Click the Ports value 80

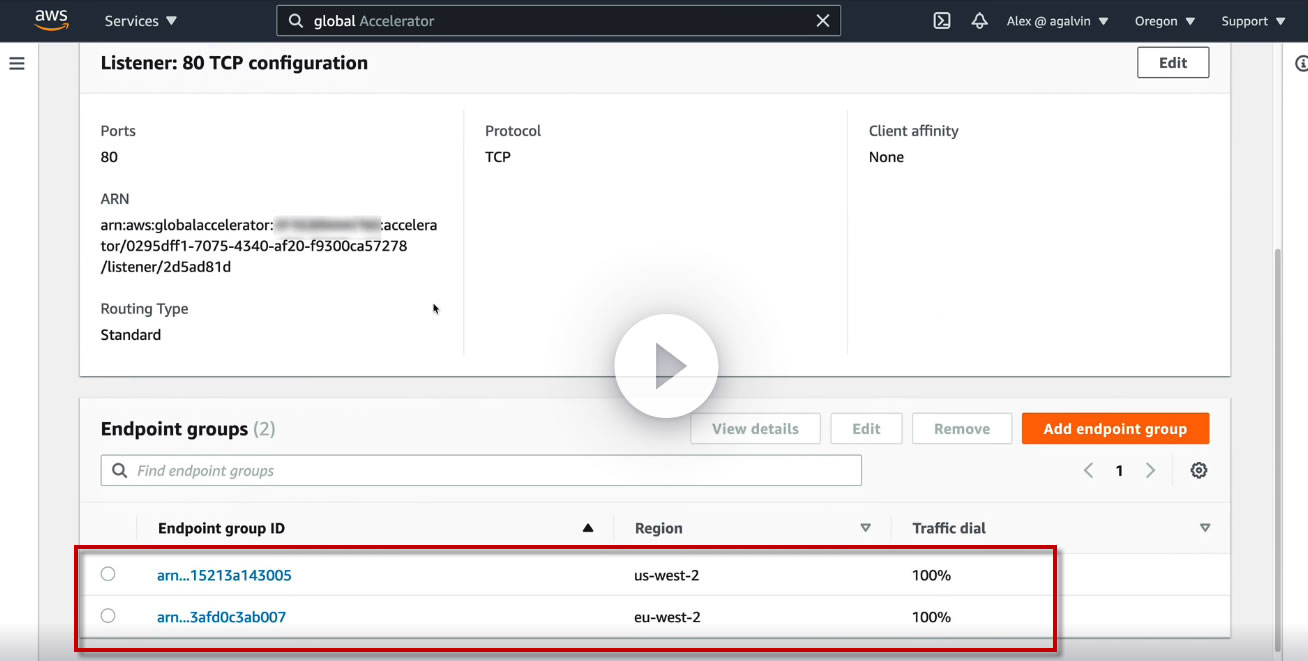pos(109,157)
